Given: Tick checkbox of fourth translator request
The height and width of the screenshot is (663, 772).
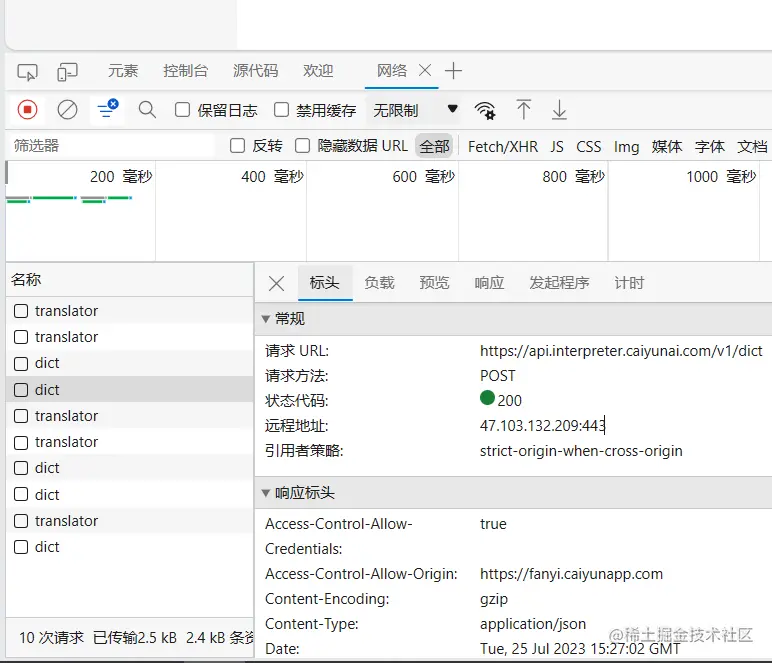Looking at the screenshot, I should (x=21, y=442).
